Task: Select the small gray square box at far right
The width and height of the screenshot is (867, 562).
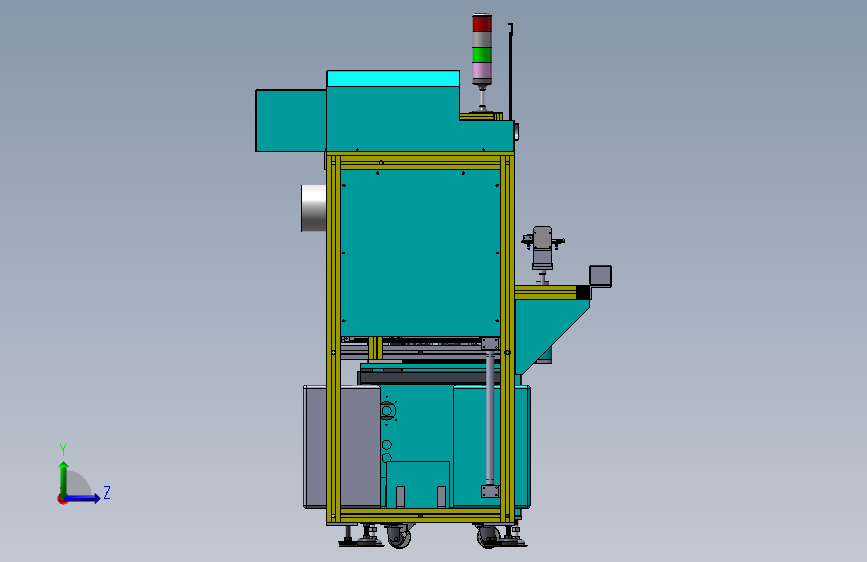Action: click(x=600, y=276)
